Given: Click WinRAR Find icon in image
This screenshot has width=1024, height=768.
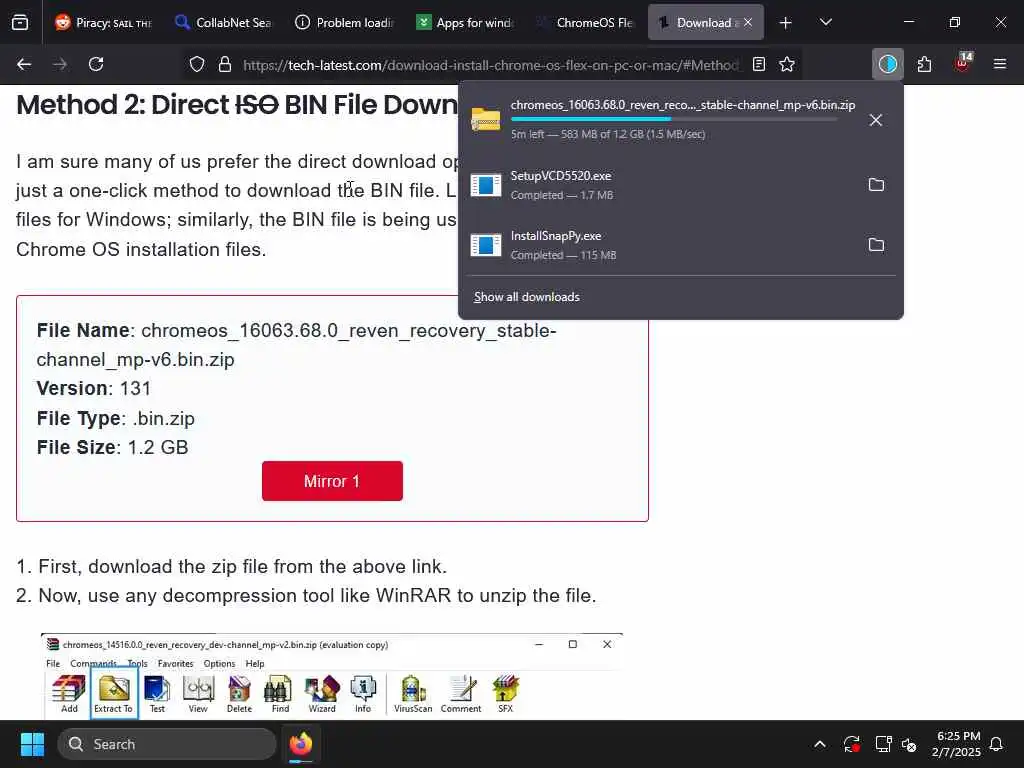Looking at the screenshot, I should (280, 694).
